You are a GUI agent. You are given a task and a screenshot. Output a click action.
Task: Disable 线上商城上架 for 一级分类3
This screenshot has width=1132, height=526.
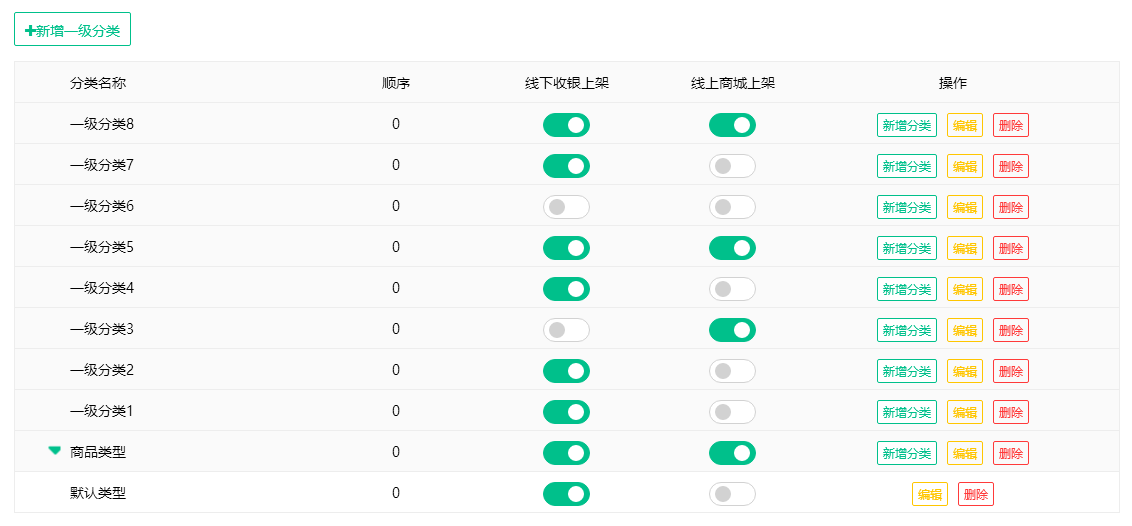pos(732,330)
